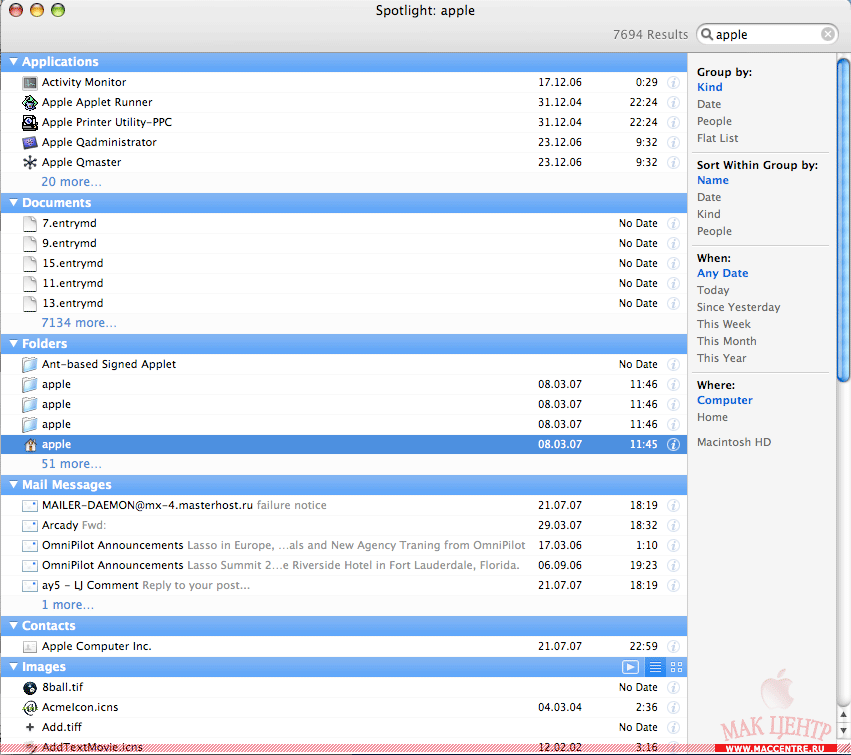Show 7134 more documents

79,323
